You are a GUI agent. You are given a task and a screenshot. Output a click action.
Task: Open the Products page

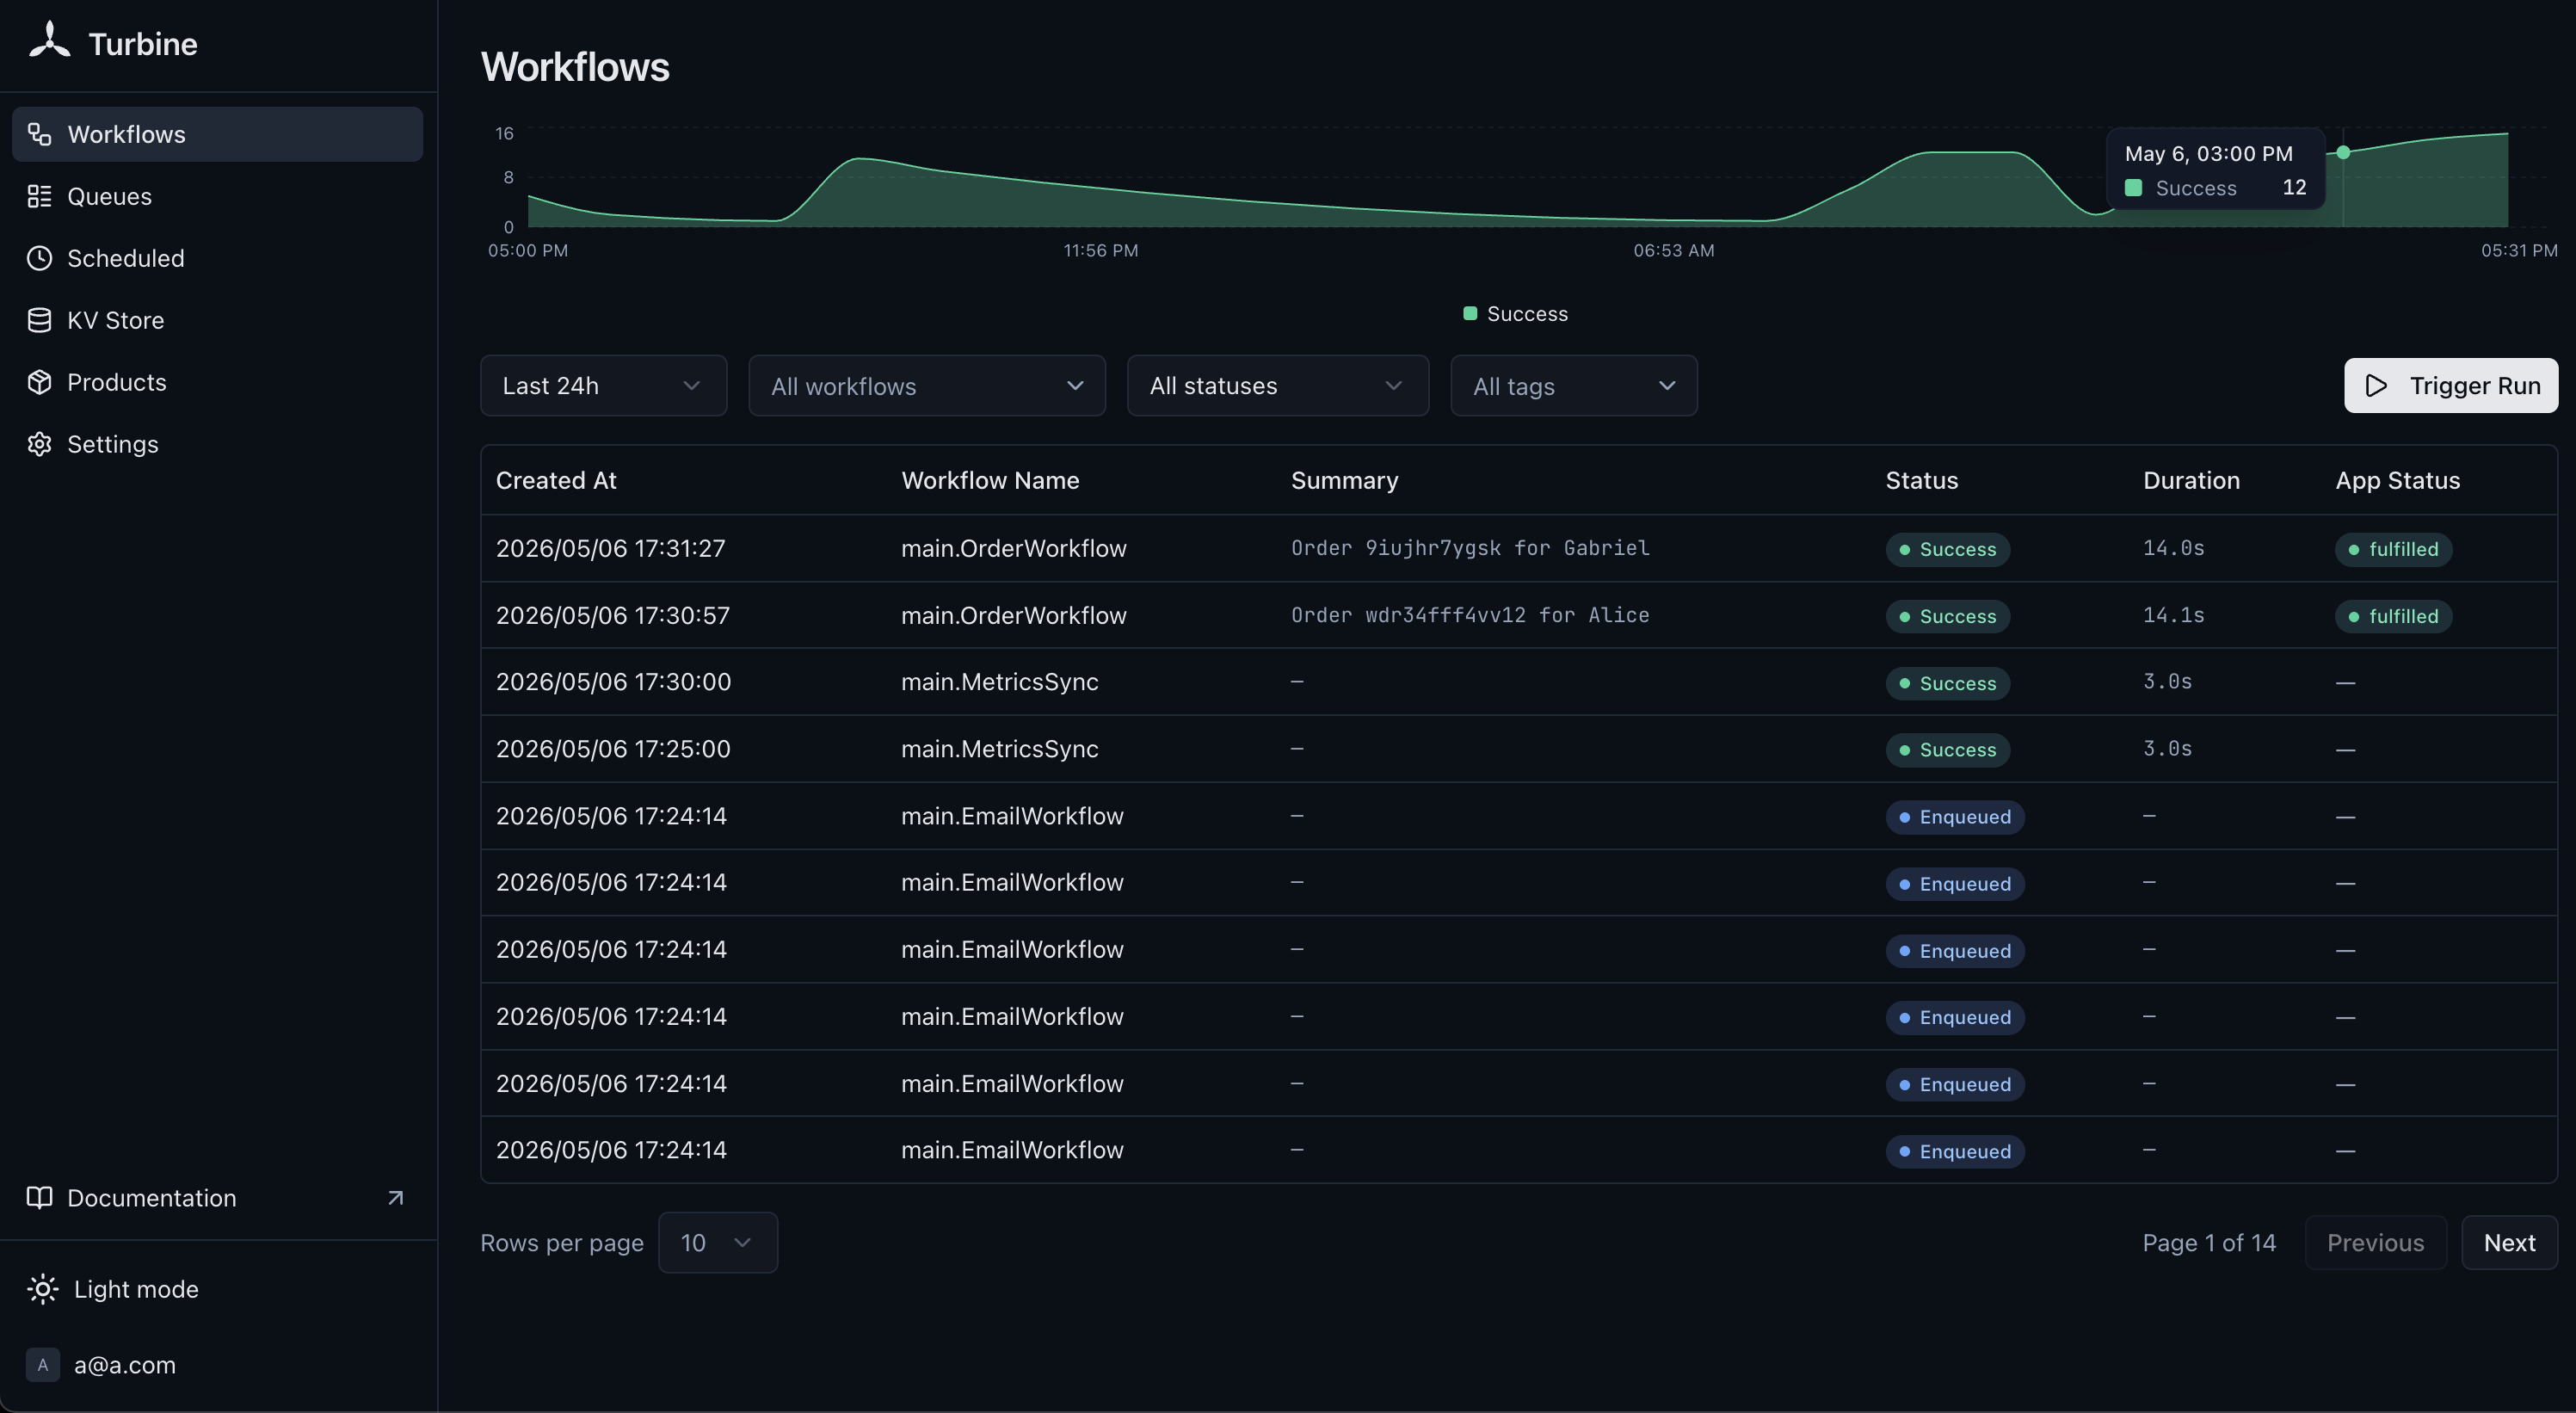[x=217, y=382]
